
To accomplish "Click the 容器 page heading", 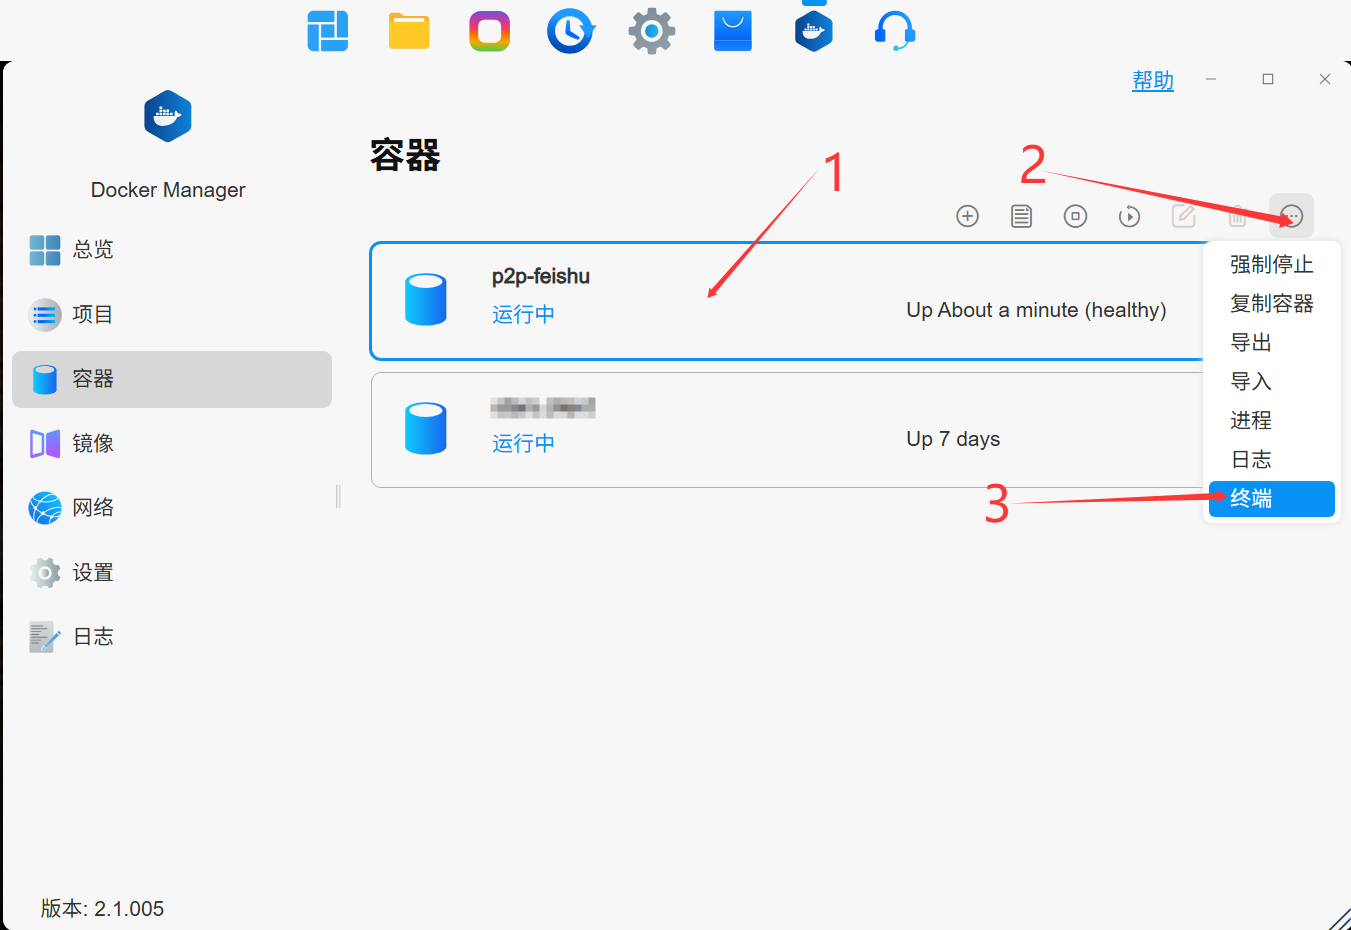I will point(405,155).
